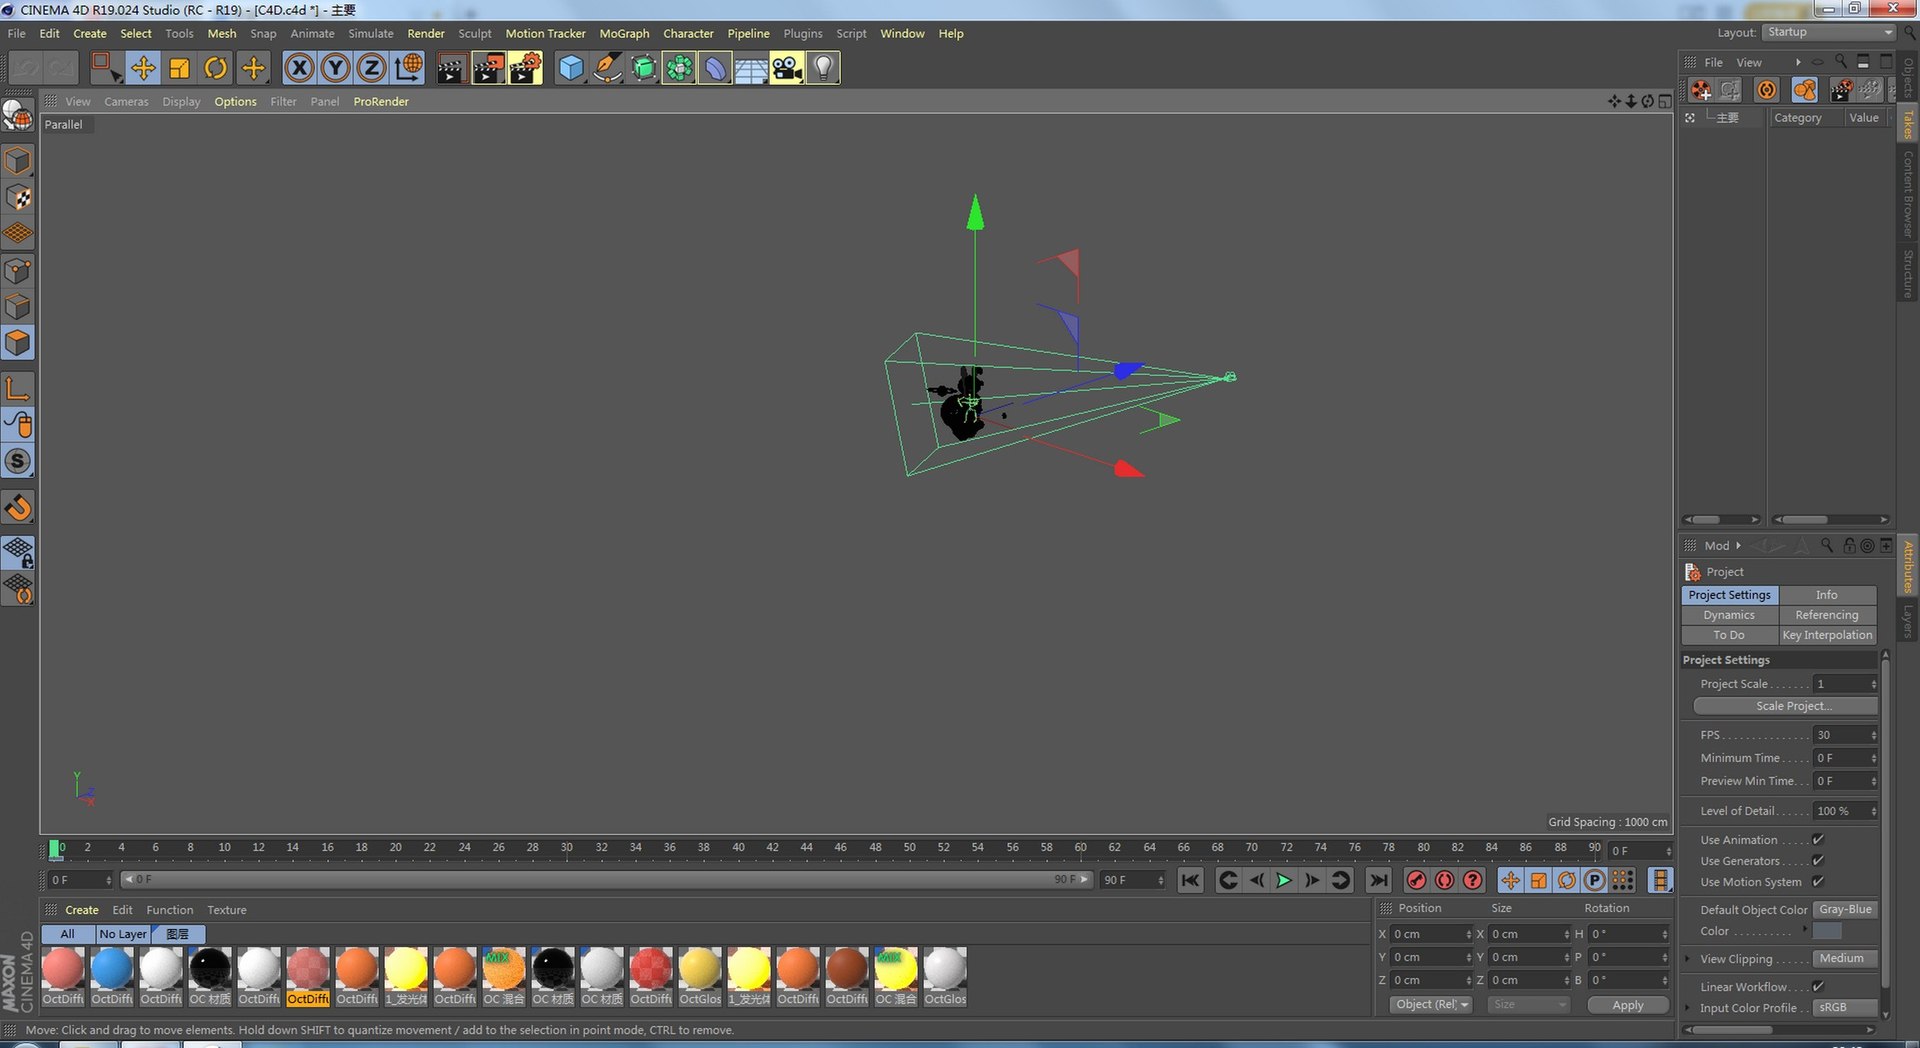This screenshot has height=1048, width=1920.
Task: Expand the Input Color Profile arrow
Action: click(x=1688, y=1008)
